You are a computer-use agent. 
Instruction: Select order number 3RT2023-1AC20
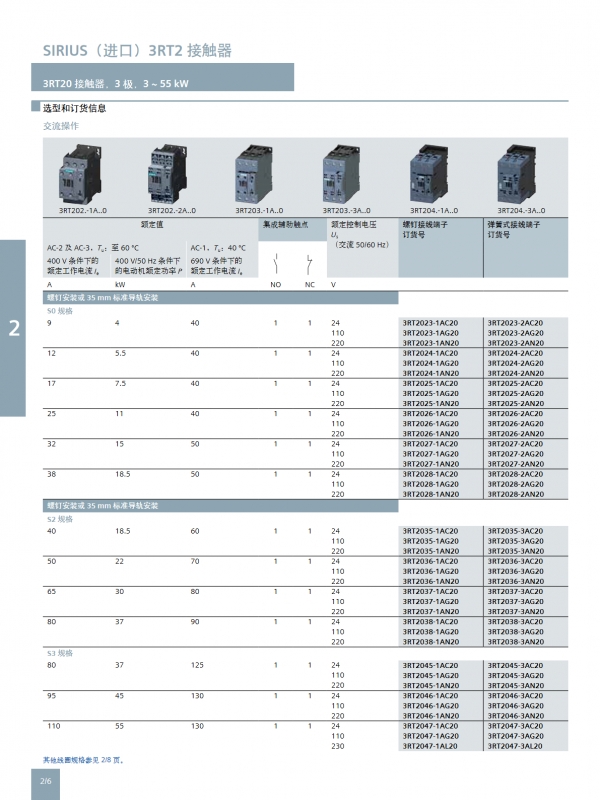430,323
